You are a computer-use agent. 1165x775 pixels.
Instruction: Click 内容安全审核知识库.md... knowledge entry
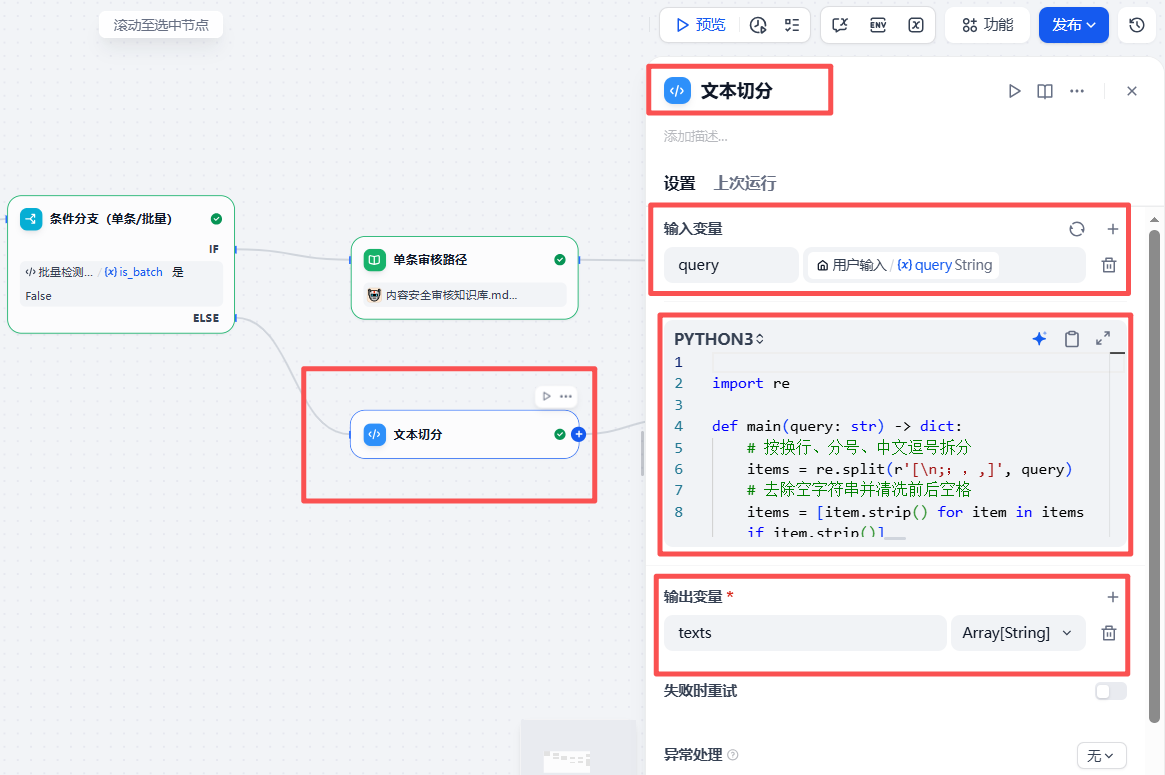[x=464, y=295]
